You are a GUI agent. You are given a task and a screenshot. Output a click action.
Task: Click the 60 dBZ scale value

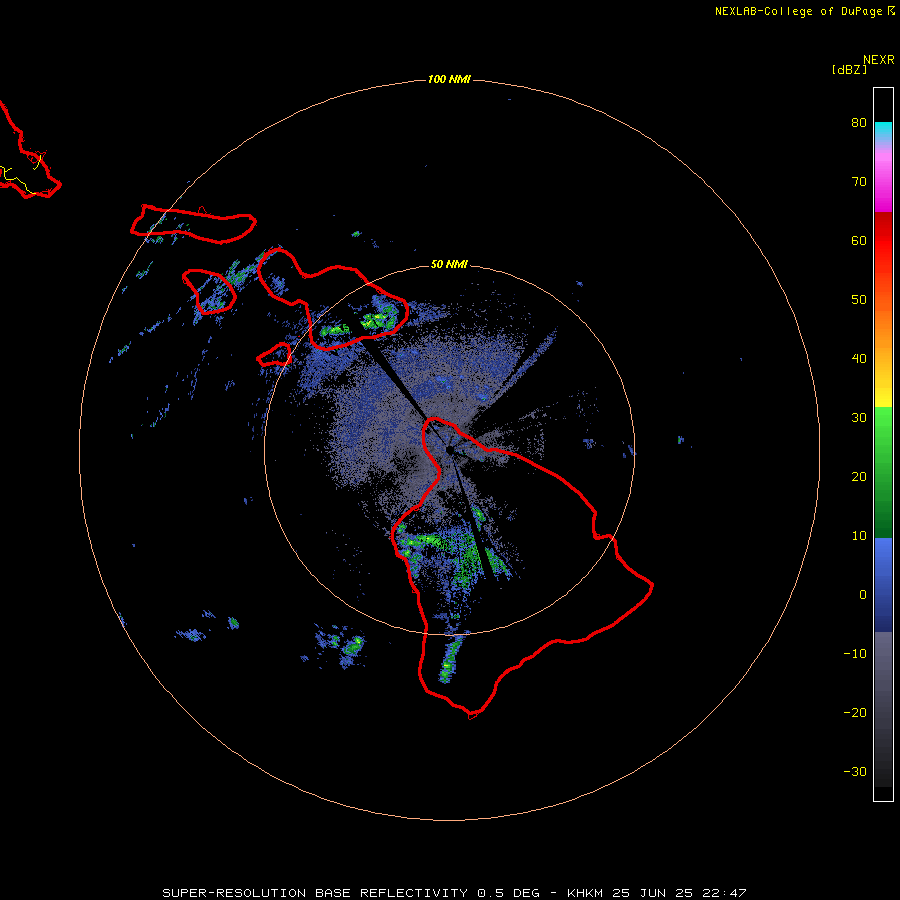pos(859,240)
